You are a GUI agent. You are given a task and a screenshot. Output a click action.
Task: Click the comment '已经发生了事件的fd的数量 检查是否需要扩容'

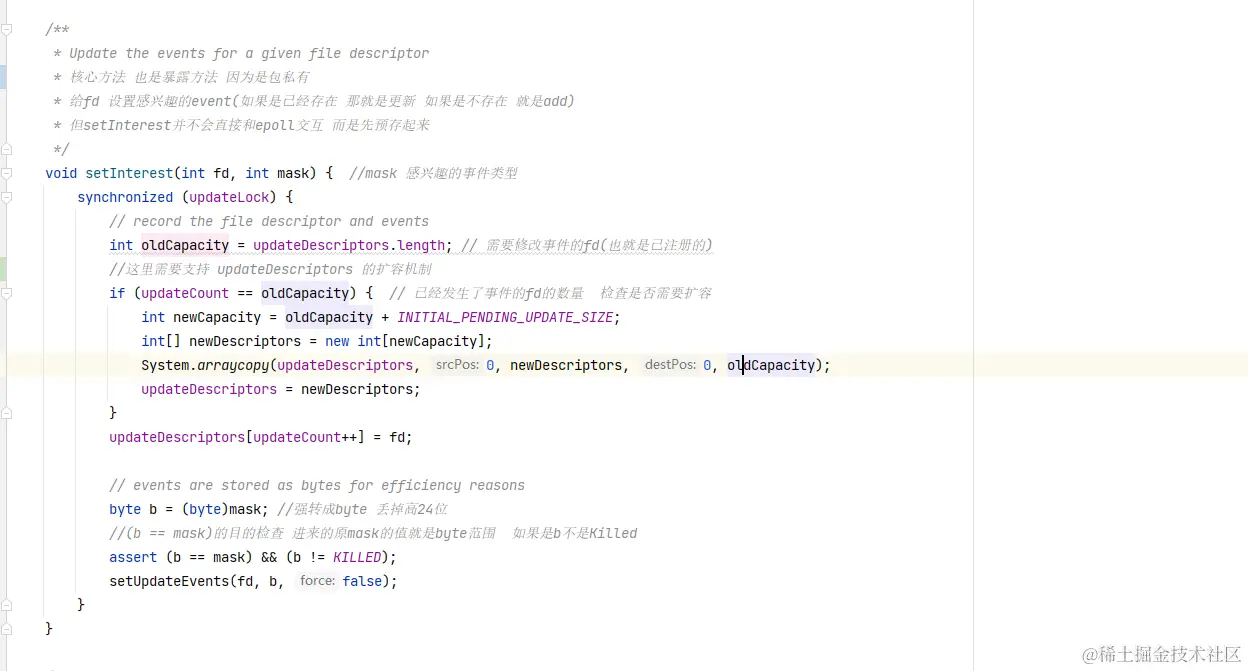point(563,293)
